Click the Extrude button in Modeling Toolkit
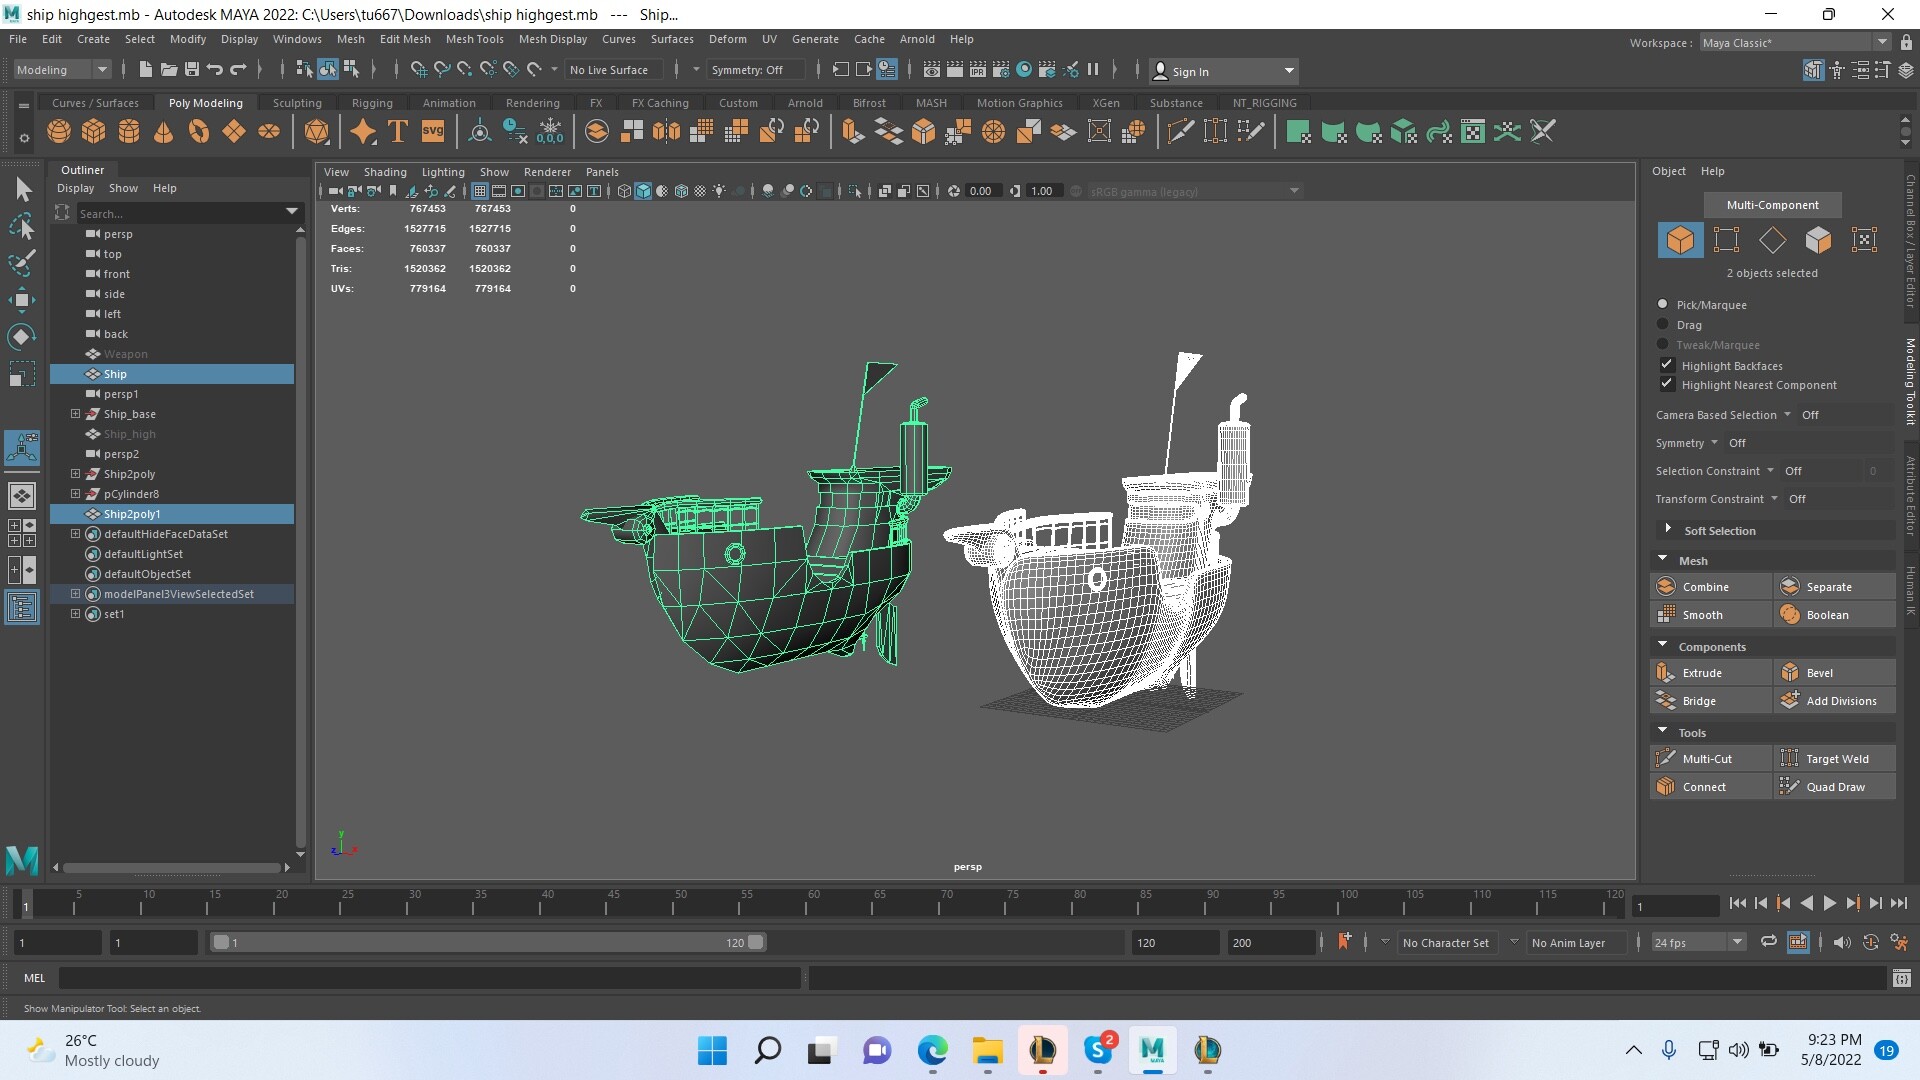 [1702, 673]
